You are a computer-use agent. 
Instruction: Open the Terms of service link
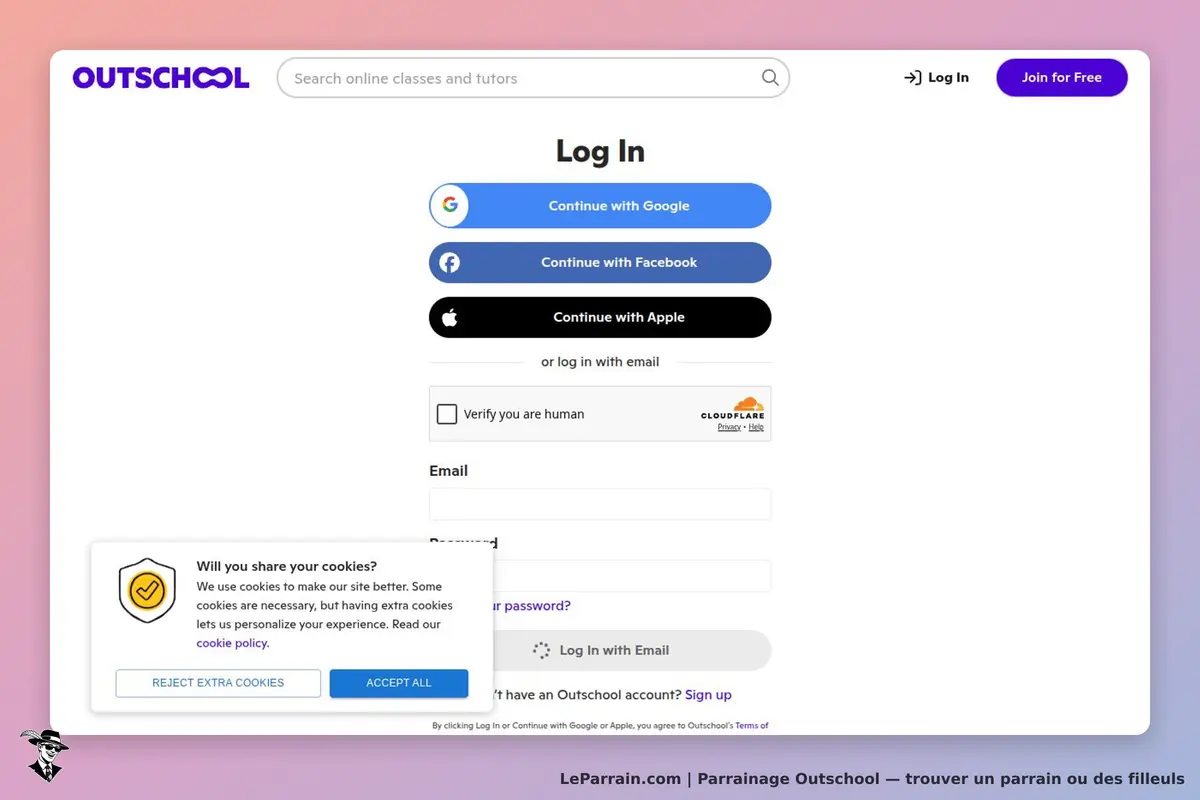752,726
